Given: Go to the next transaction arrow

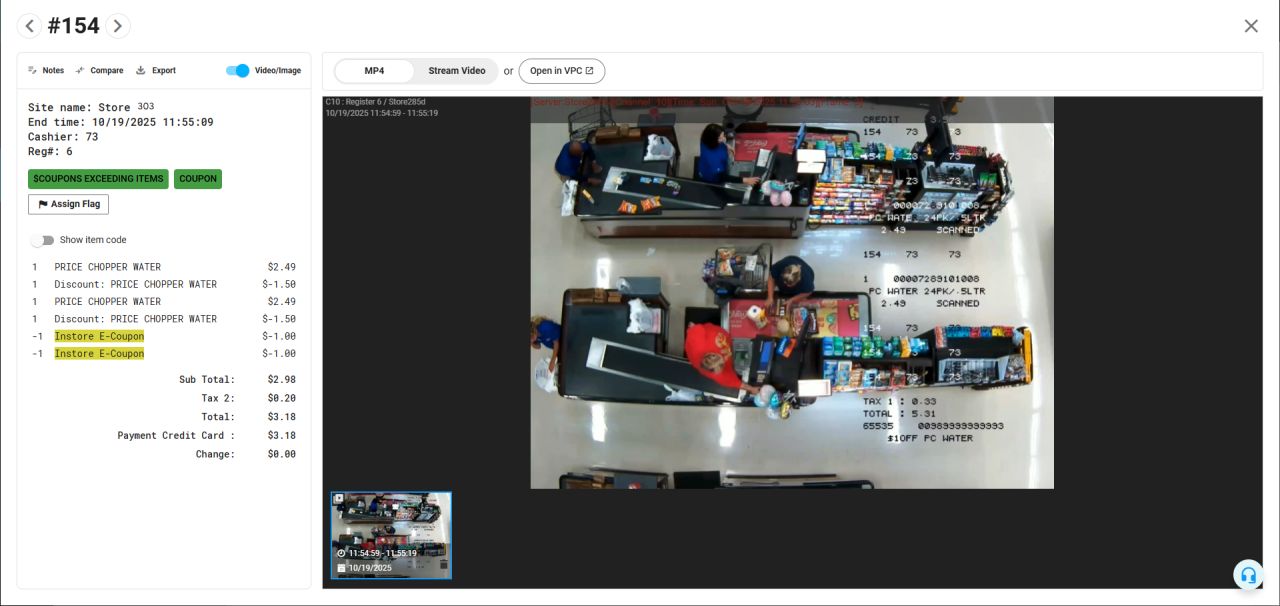Looking at the screenshot, I should click(x=118, y=26).
